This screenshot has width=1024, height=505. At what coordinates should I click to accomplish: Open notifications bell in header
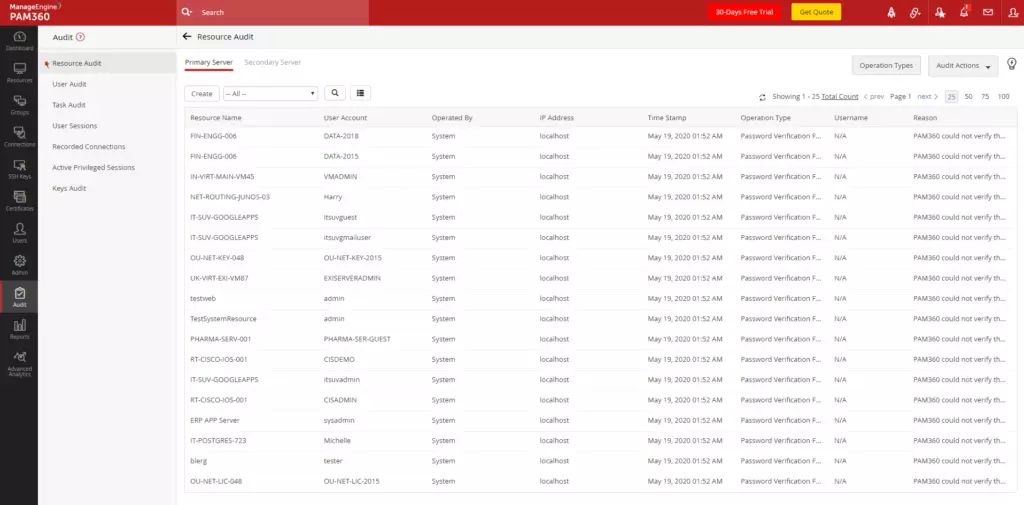pos(964,12)
